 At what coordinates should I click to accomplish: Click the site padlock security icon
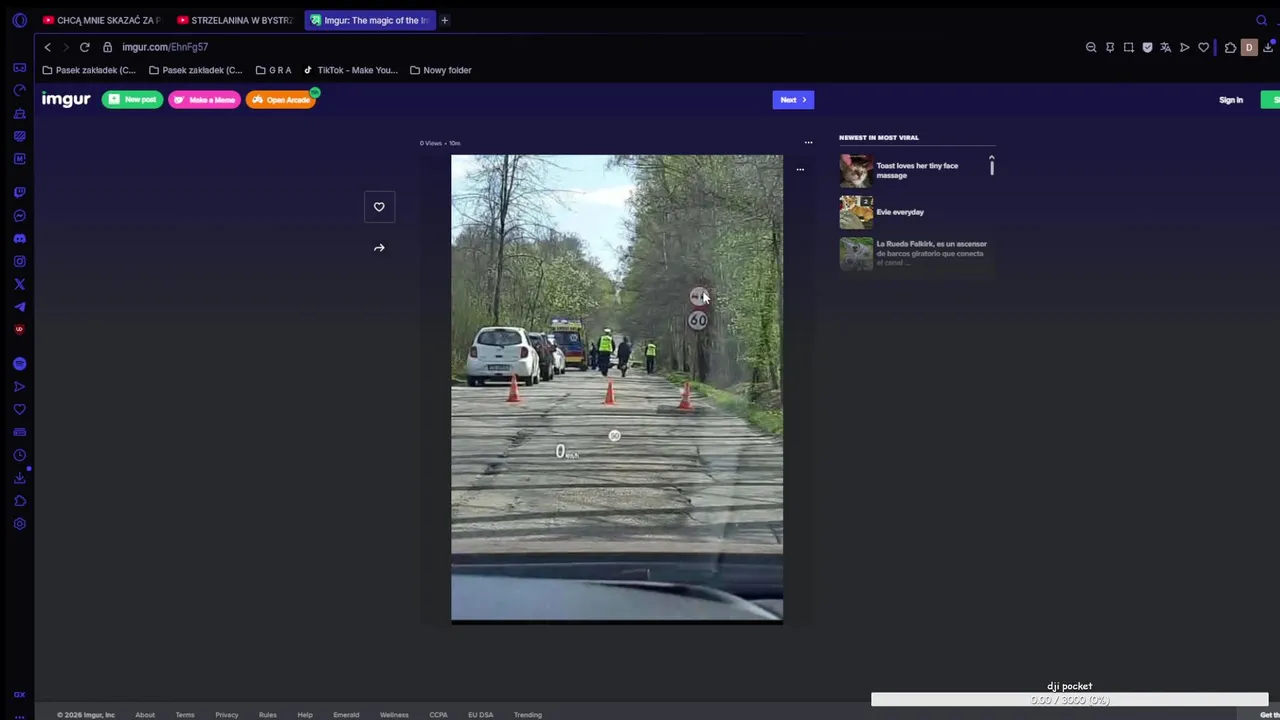point(107,47)
